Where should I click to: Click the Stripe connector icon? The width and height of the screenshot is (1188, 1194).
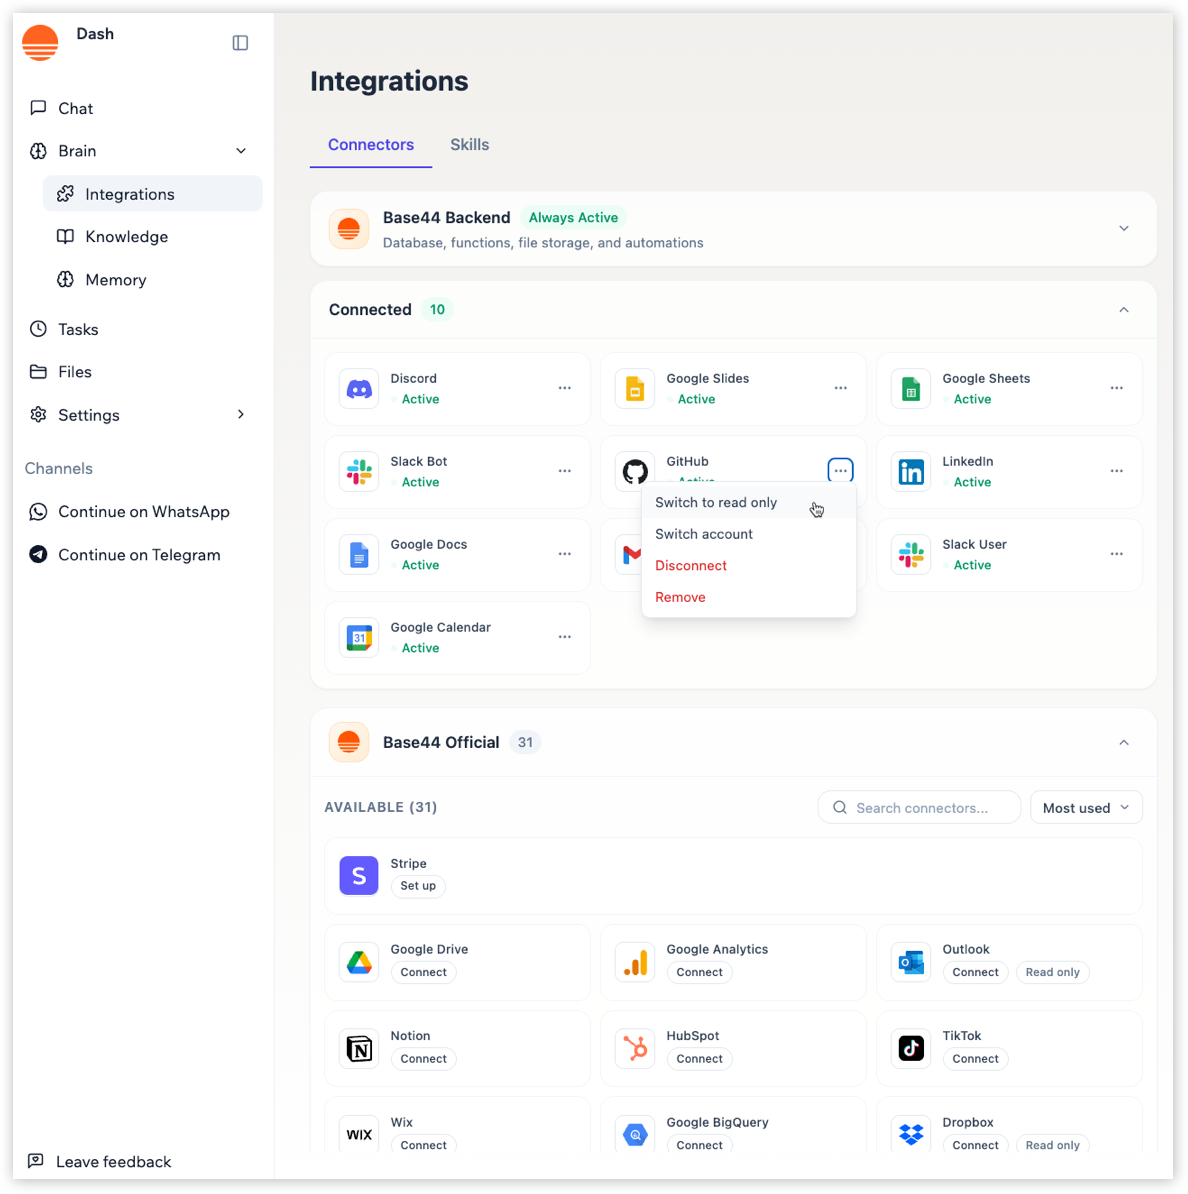pos(358,875)
